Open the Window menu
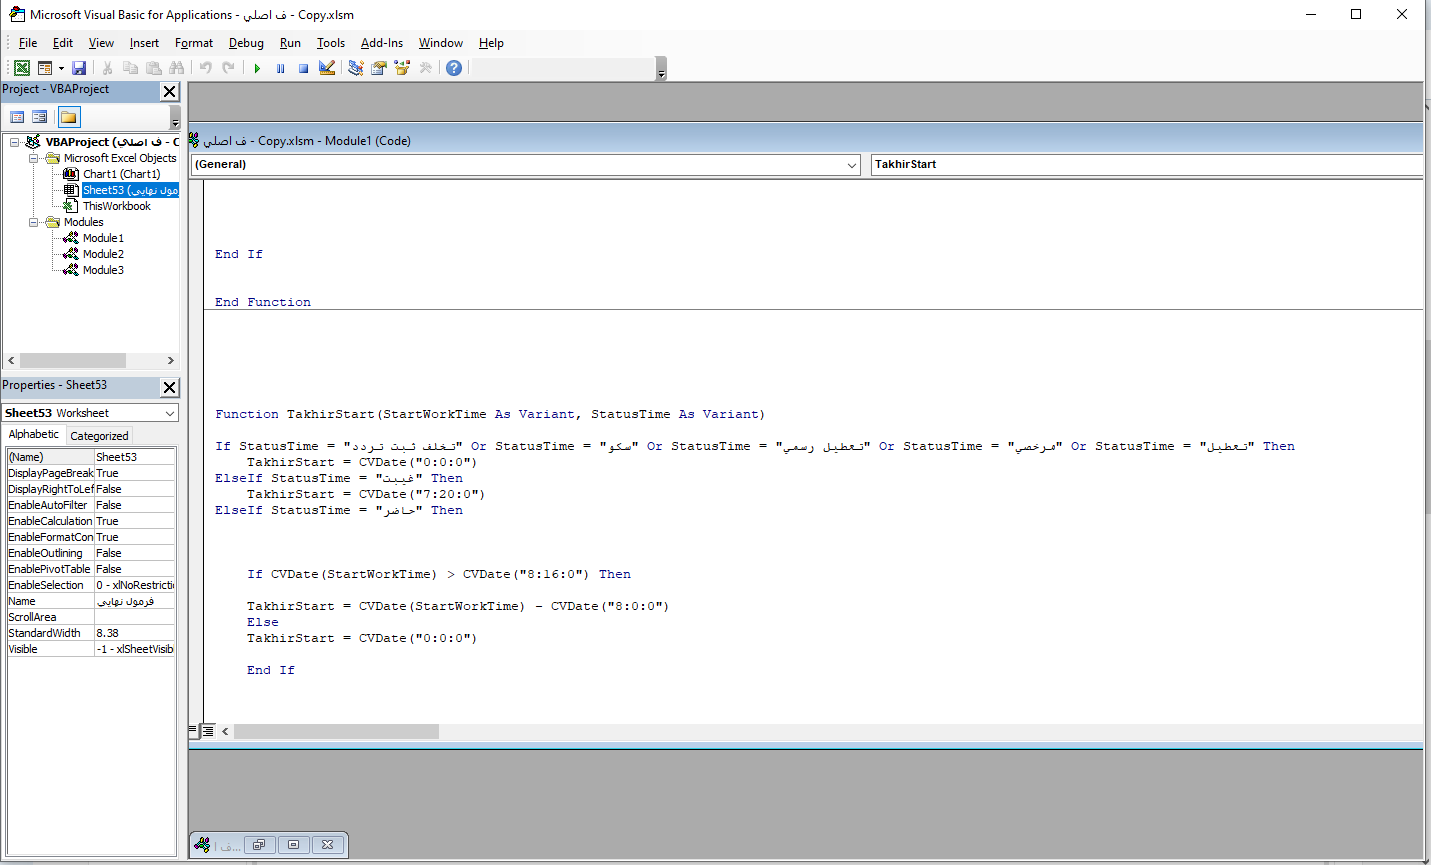The width and height of the screenshot is (1431, 865). 441,43
